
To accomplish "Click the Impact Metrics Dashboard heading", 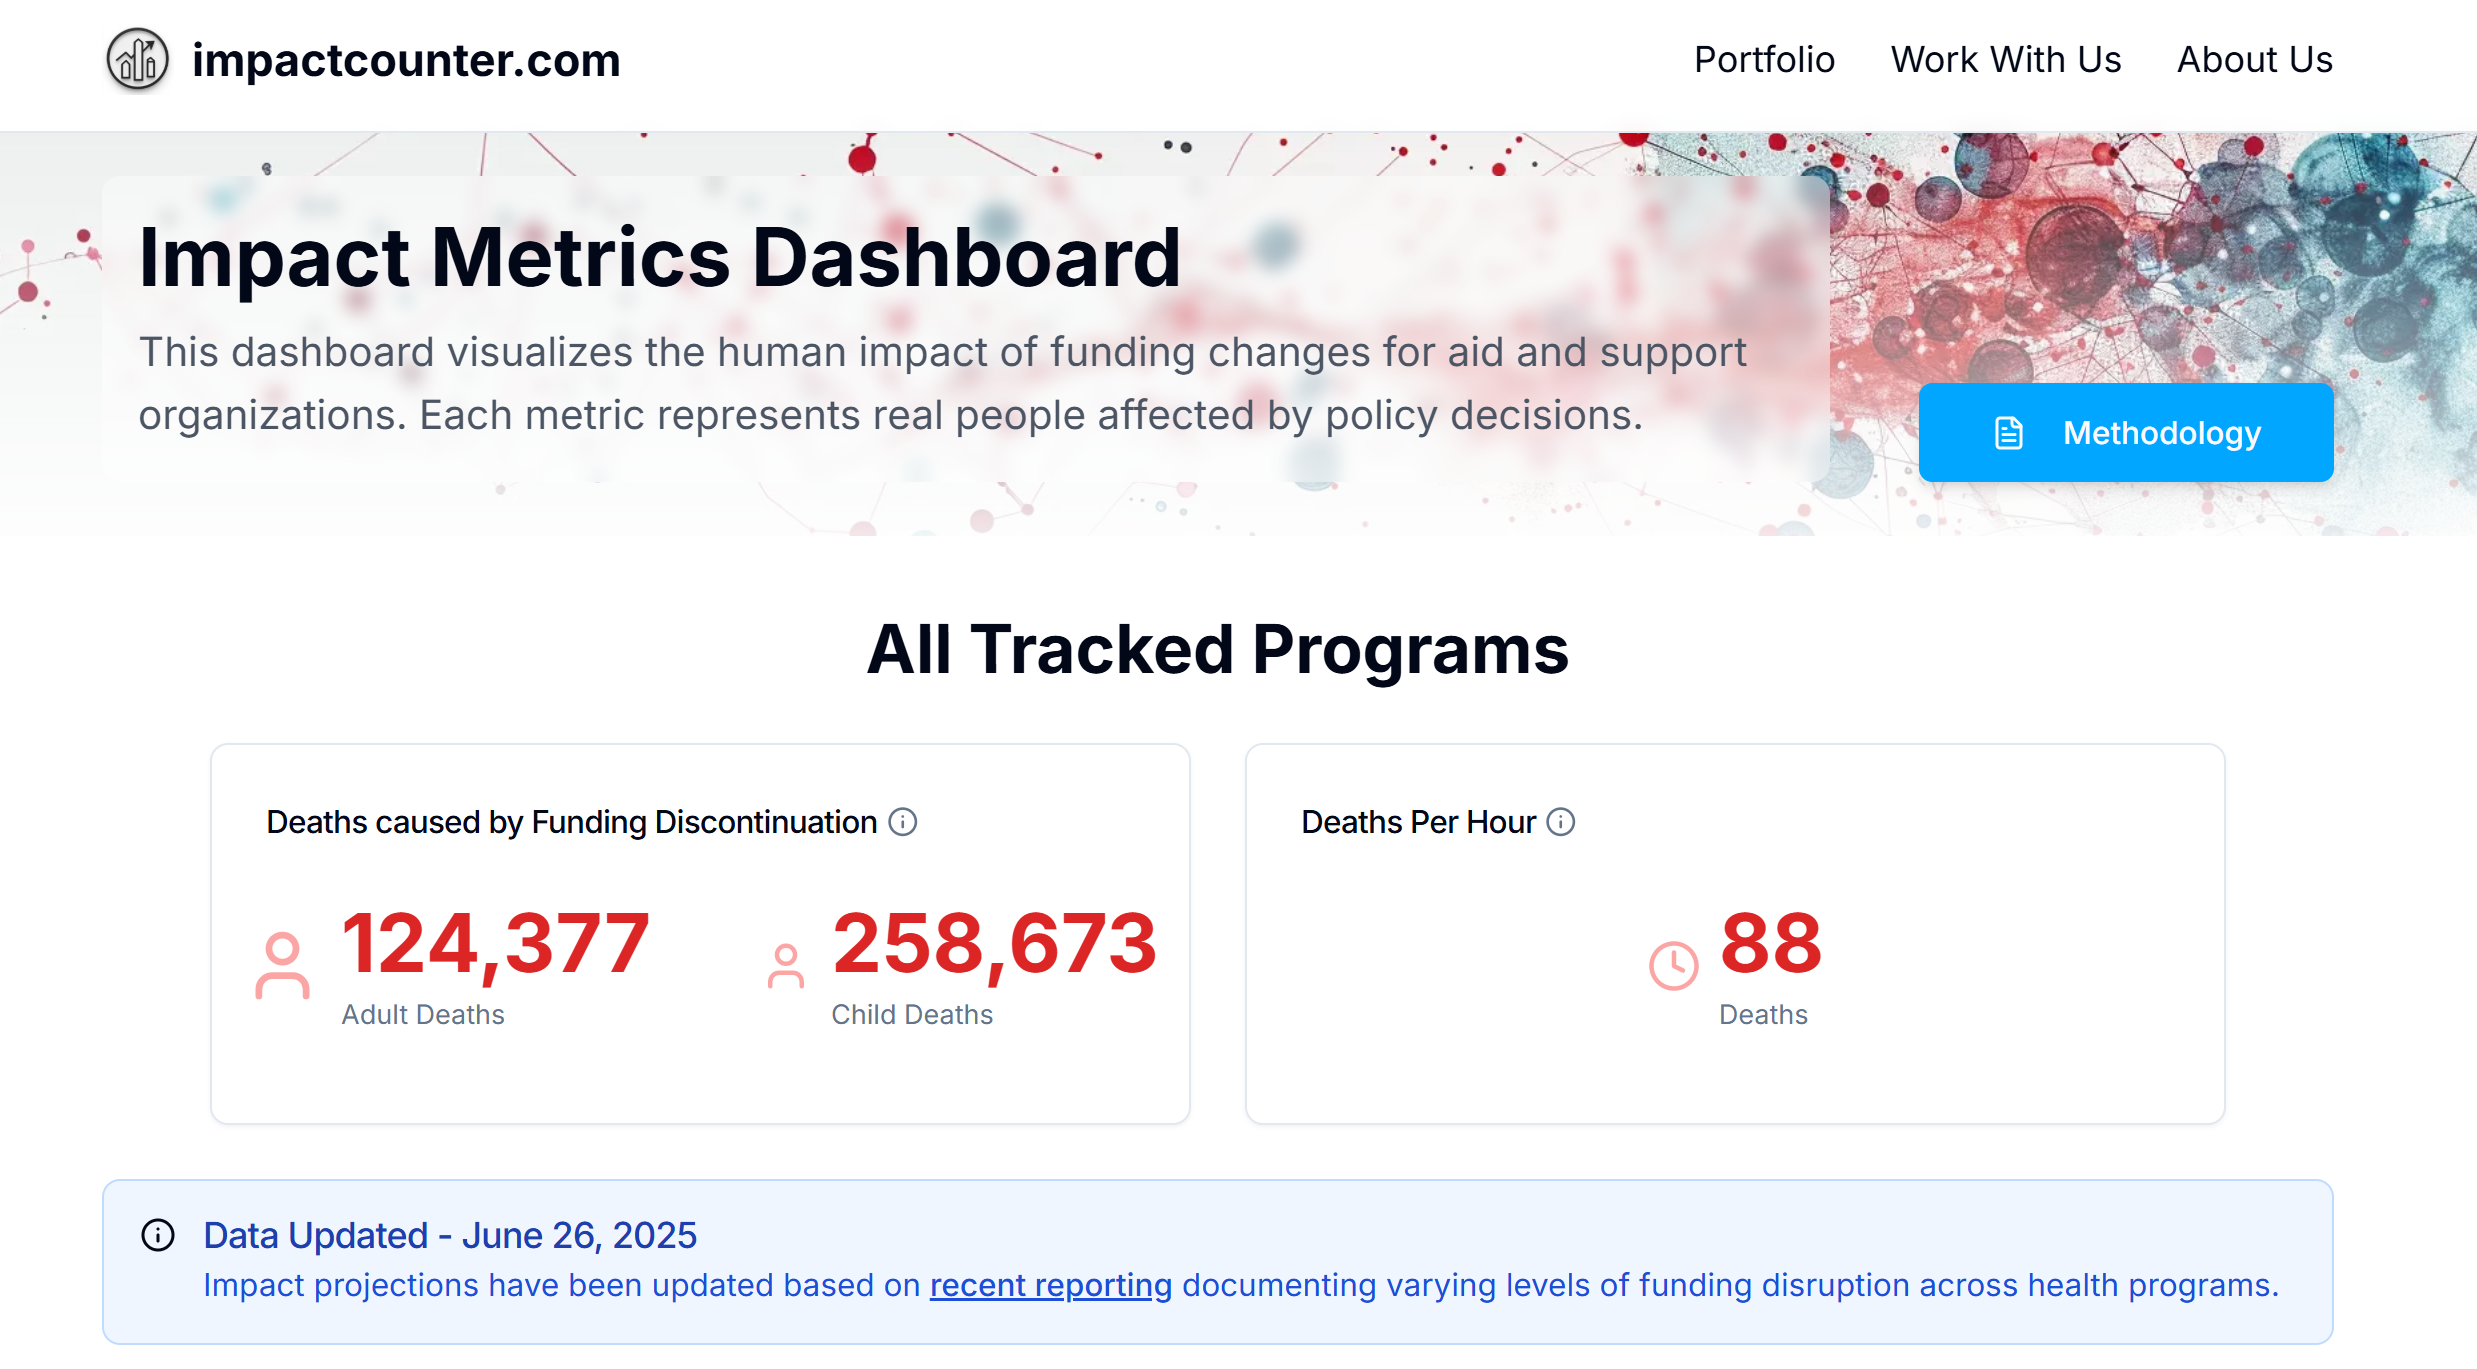I will tap(660, 258).
